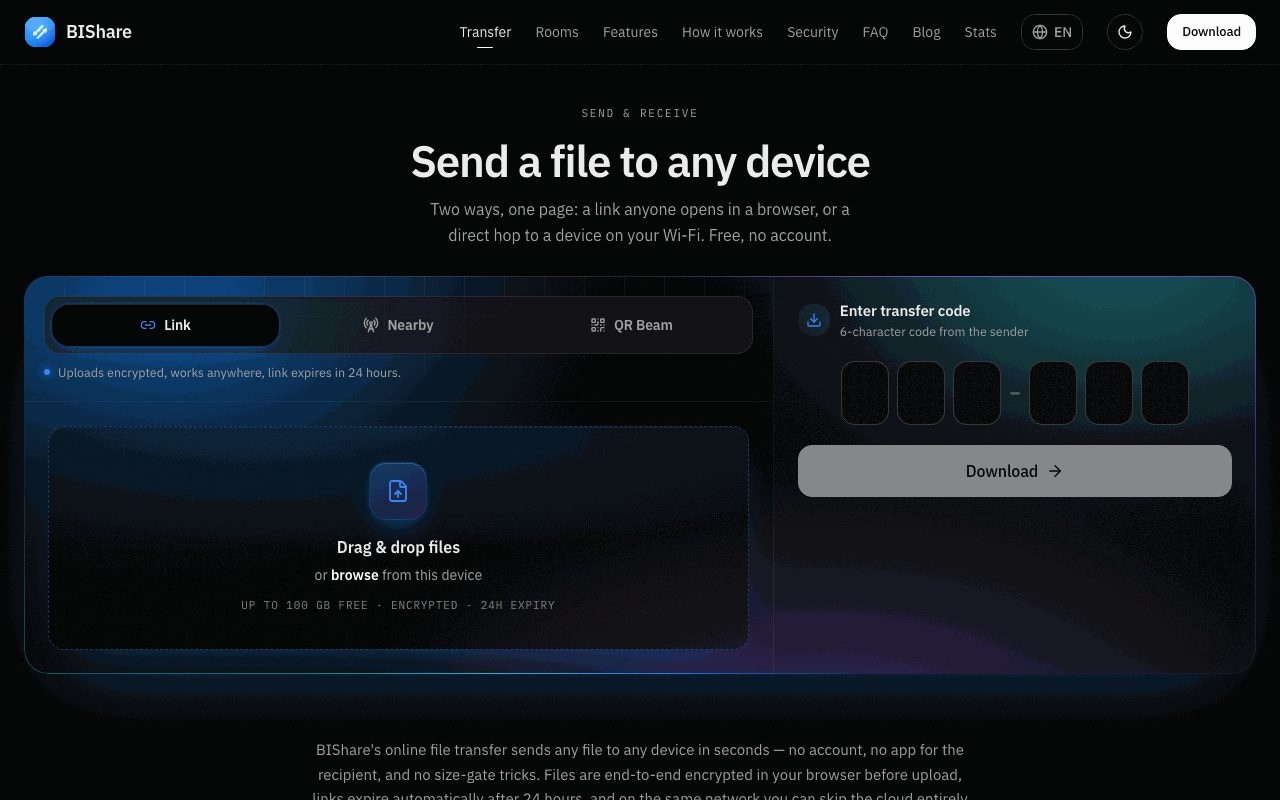Click the BIShare brand name
This screenshot has width=1280, height=800.
point(99,32)
